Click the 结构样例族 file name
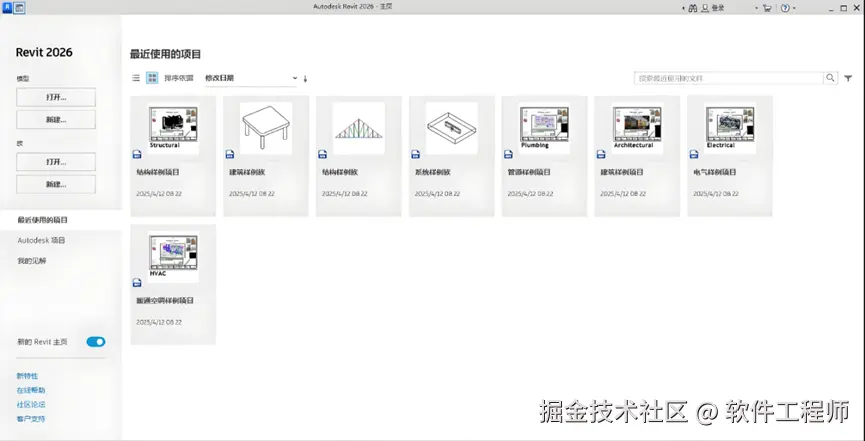 click(340, 172)
